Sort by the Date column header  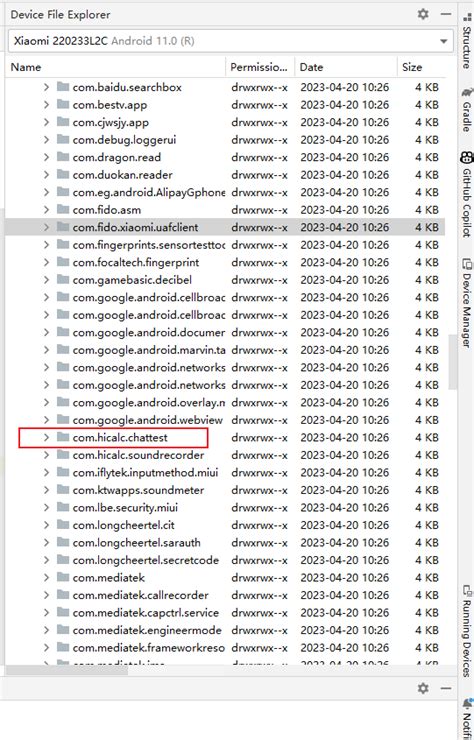coord(346,67)
